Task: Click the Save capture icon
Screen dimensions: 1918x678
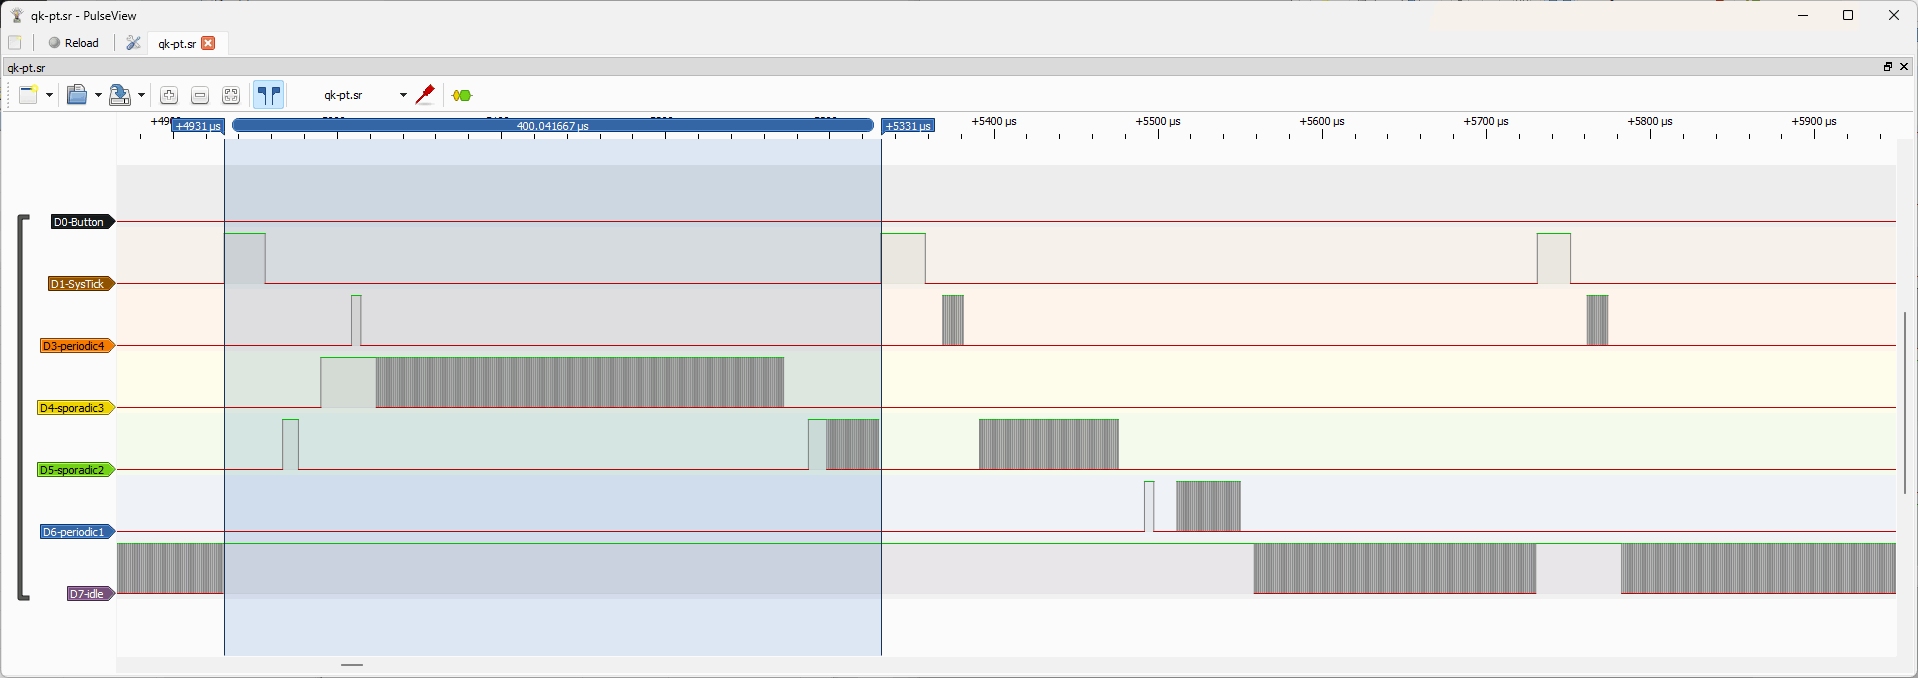Action: click(120, 95)
